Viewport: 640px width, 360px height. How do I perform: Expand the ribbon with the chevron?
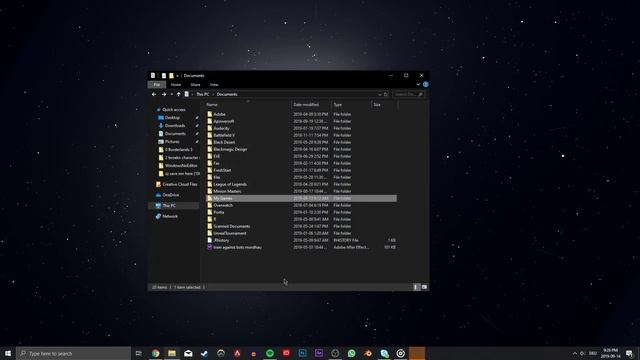pos(418,84)
